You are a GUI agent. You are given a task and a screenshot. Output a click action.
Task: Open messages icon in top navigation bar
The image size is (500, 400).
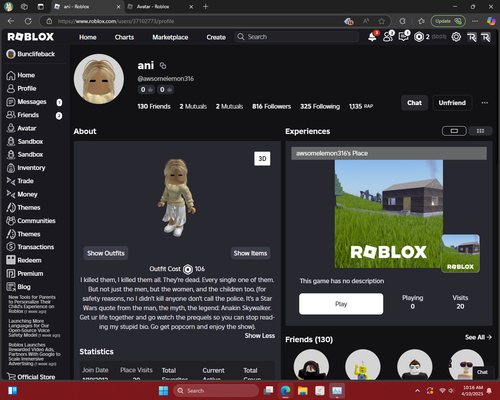403,37
